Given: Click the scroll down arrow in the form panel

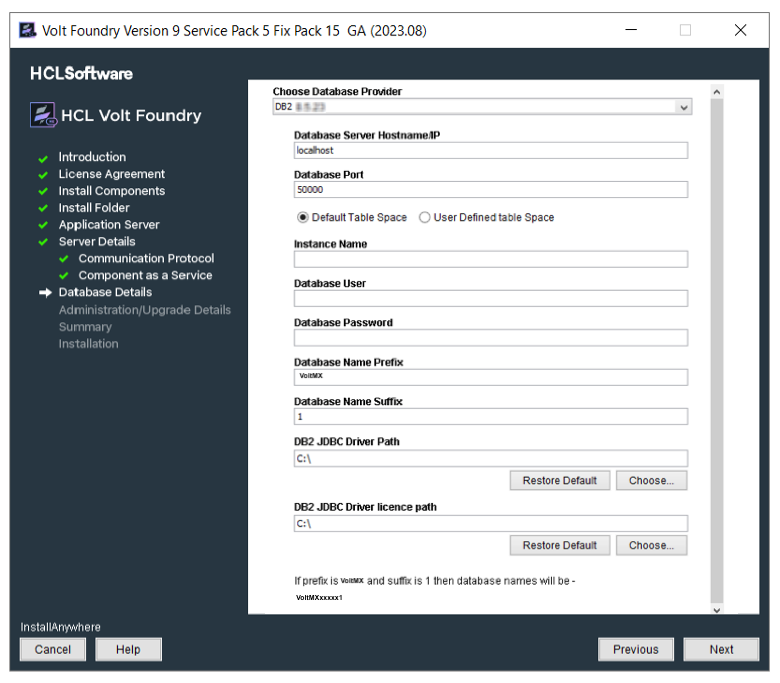Looking at the screenshot, I should (x=717, y=610).
